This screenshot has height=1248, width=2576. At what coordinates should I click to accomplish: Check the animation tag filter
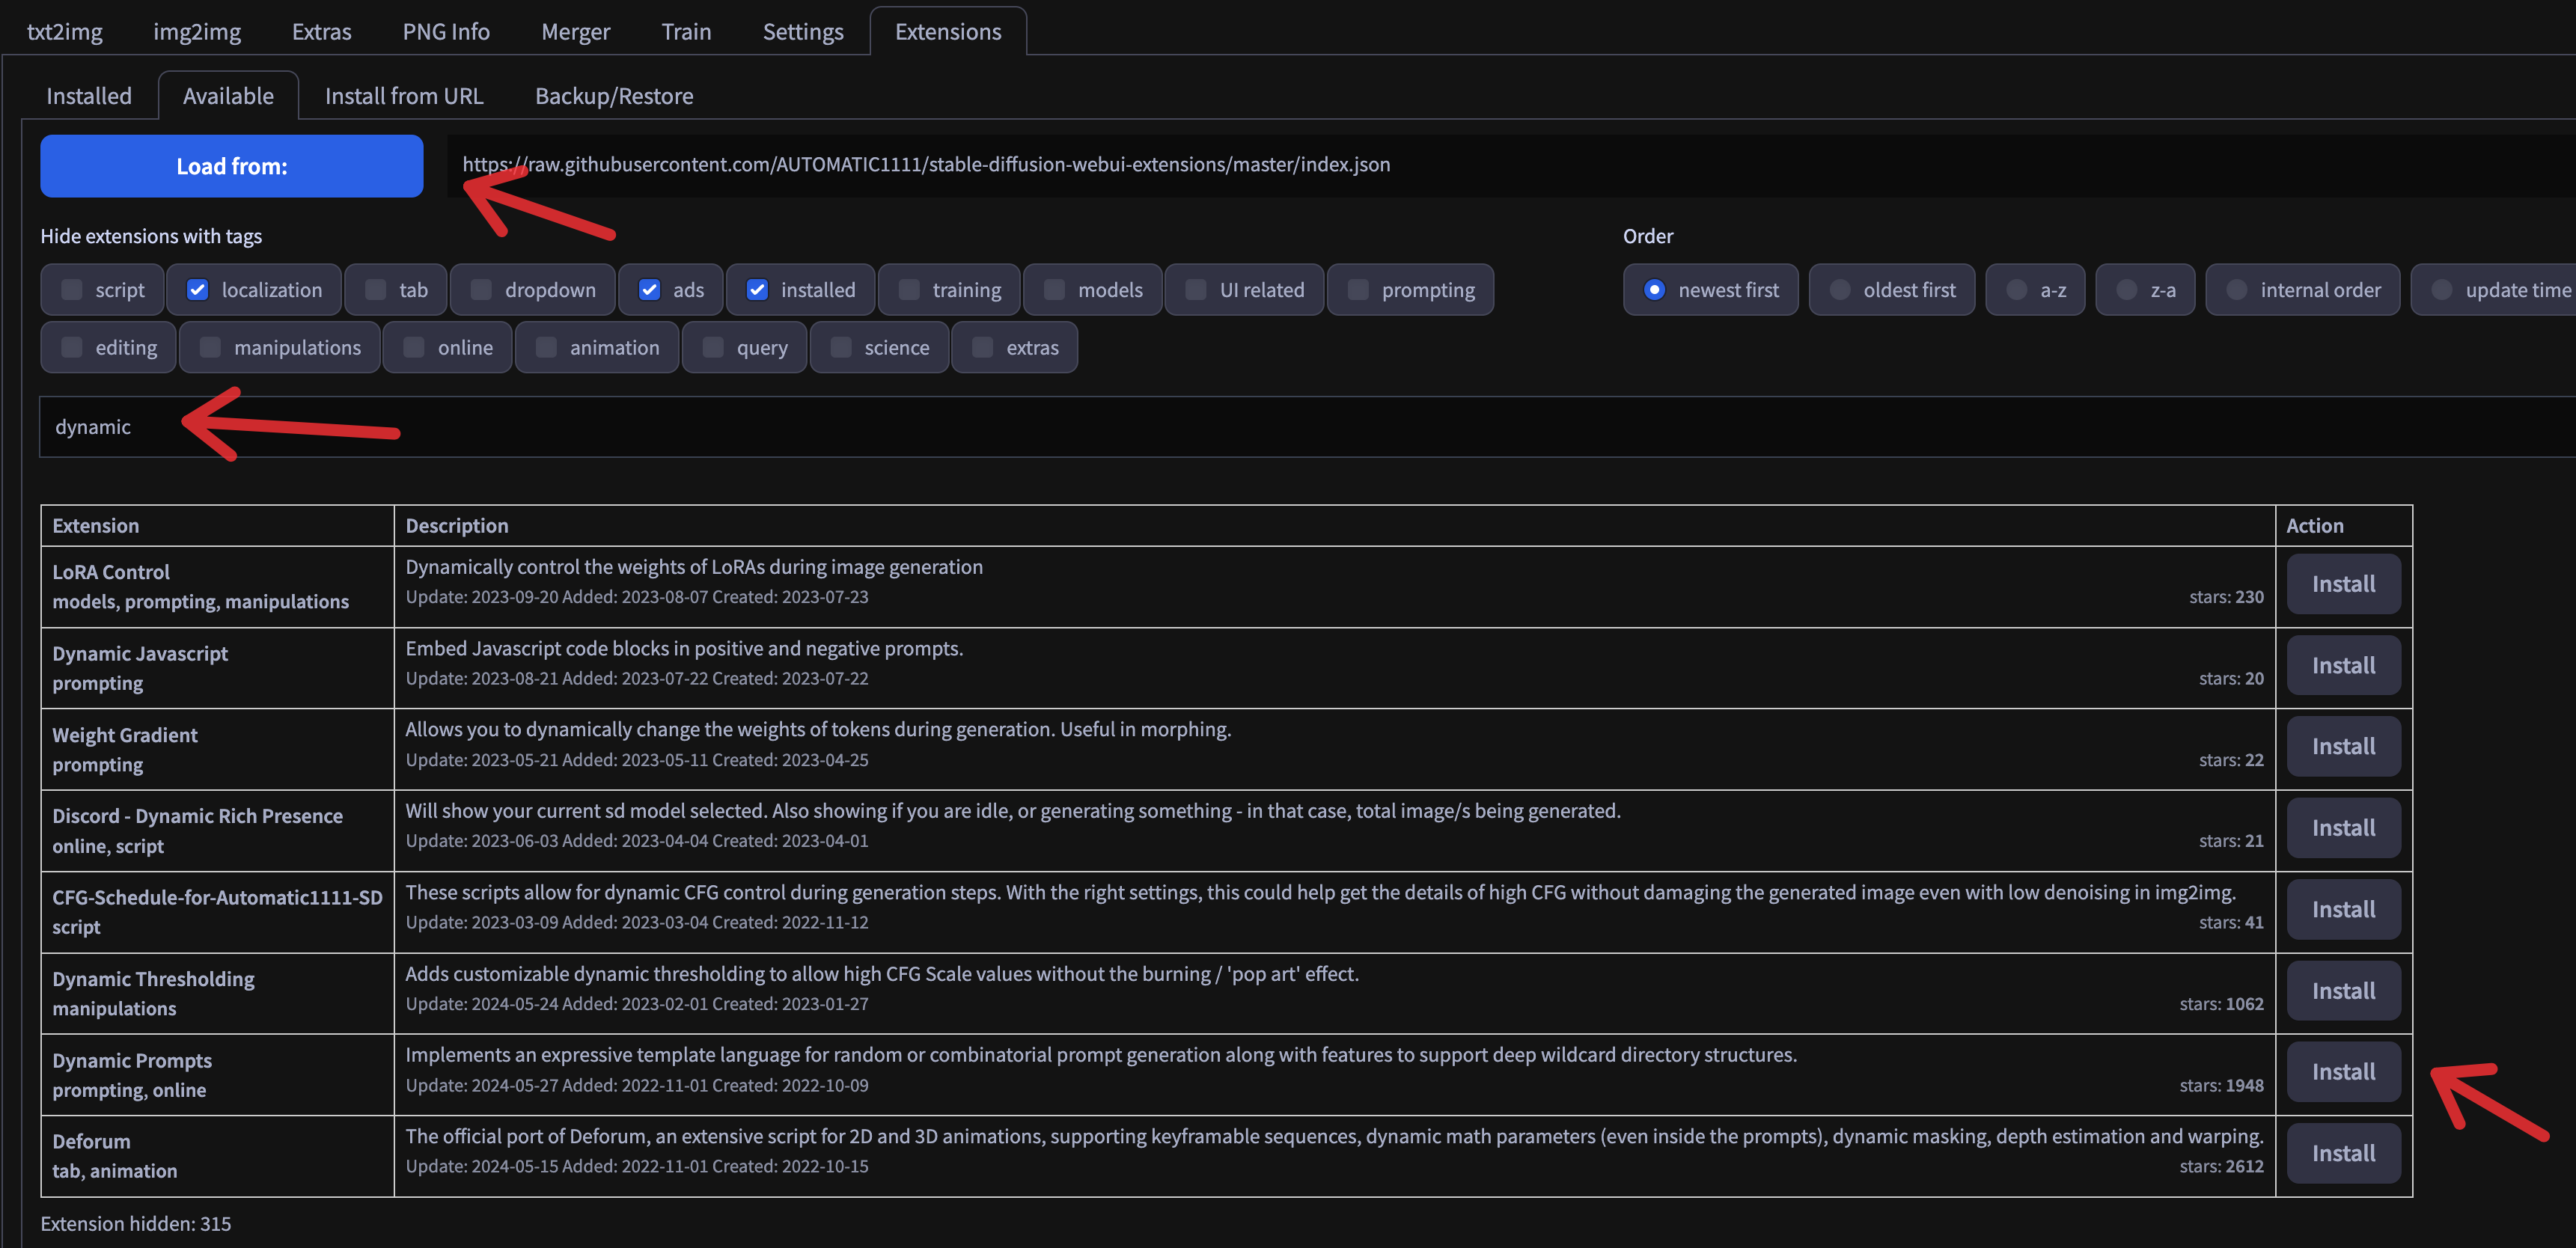pyautogui.click(x=547, y=347)
